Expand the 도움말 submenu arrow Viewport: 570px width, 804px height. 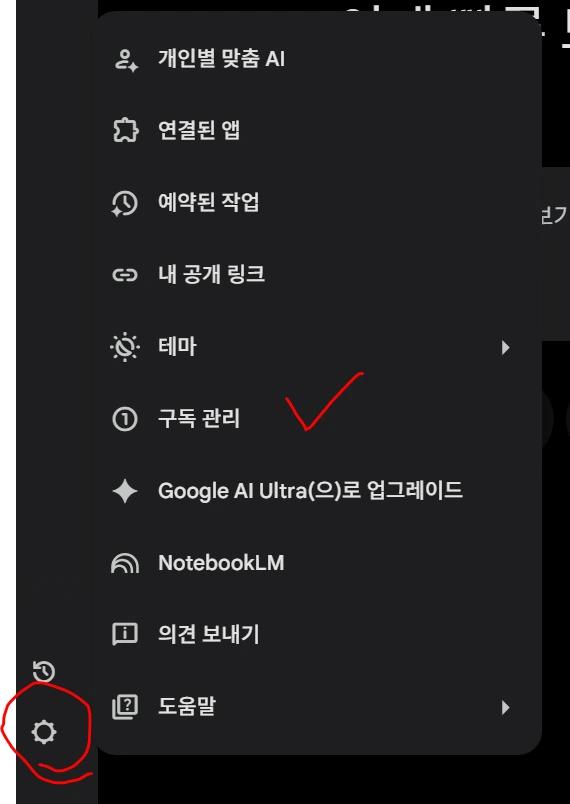coord(506,708)
